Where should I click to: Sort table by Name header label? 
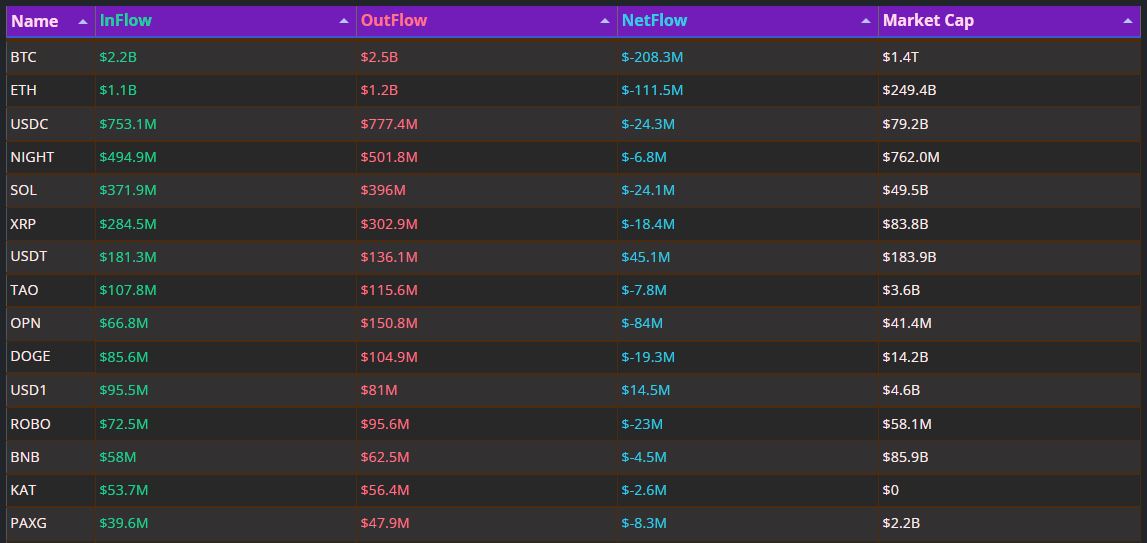click(35, 21)
